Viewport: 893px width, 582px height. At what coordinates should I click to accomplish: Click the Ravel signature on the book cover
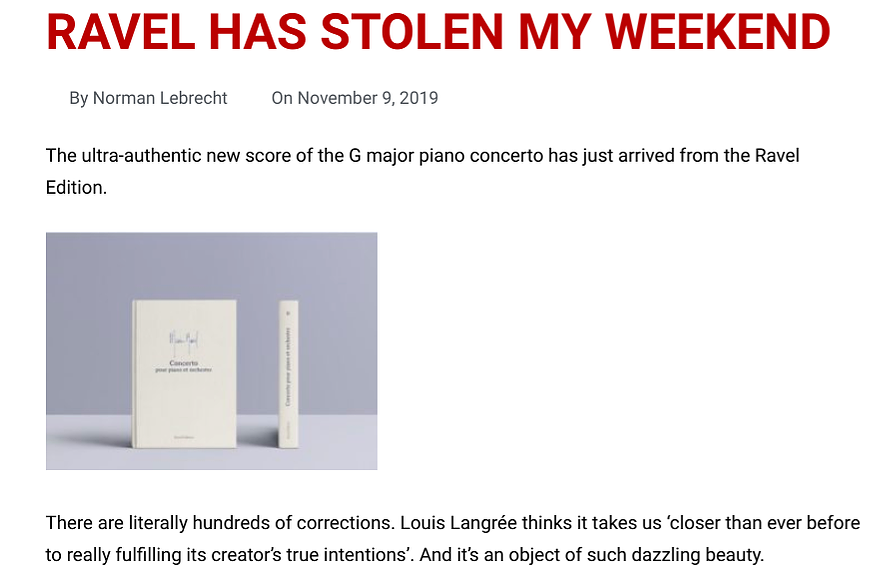pos(184,342)
